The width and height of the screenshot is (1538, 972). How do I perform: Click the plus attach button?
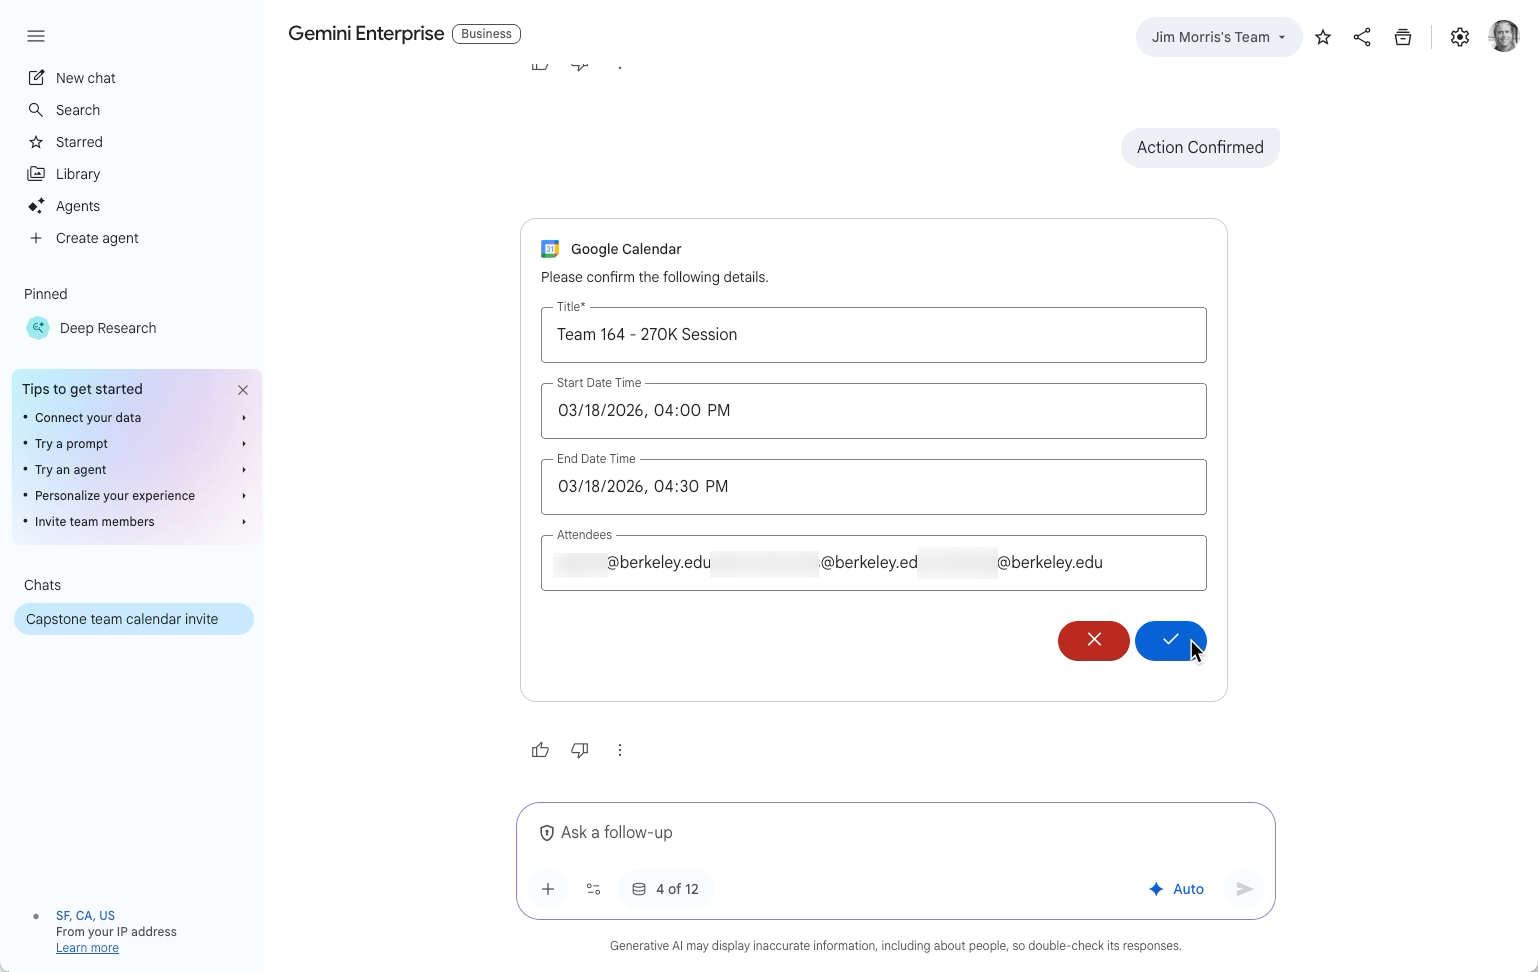(548, 889)
